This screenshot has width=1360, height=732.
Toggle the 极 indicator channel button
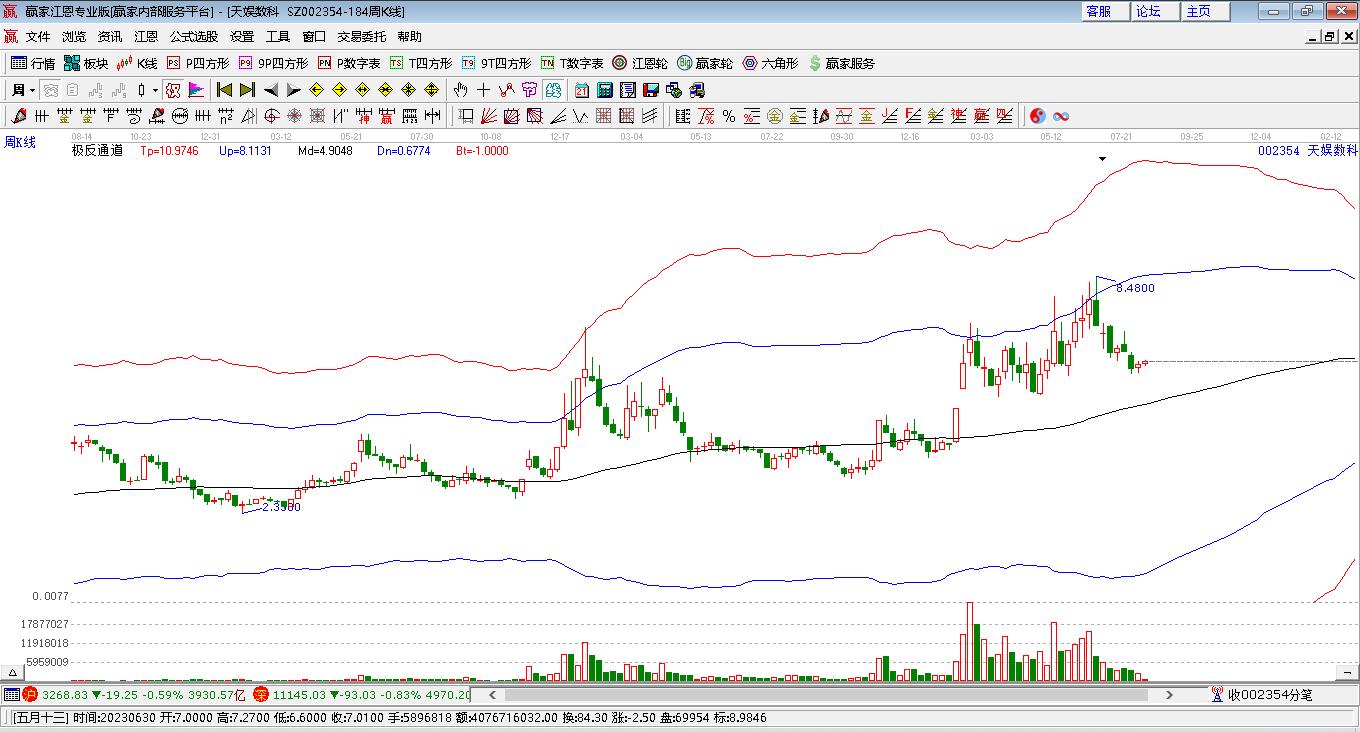172,90
